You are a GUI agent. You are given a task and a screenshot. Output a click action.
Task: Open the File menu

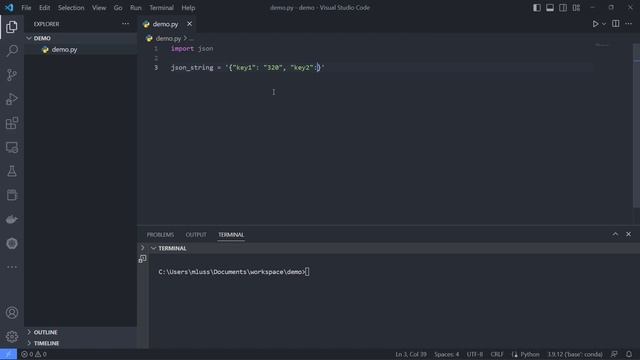(x=26, y=8)
